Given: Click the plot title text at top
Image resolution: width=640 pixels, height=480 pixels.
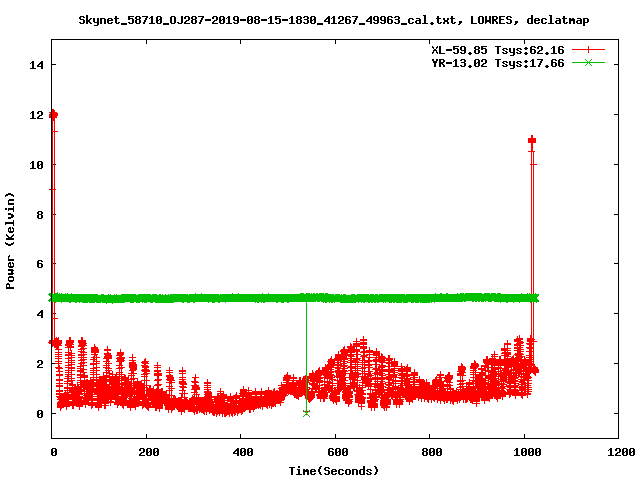Looking at the screenshot, I should click(333, 20).
